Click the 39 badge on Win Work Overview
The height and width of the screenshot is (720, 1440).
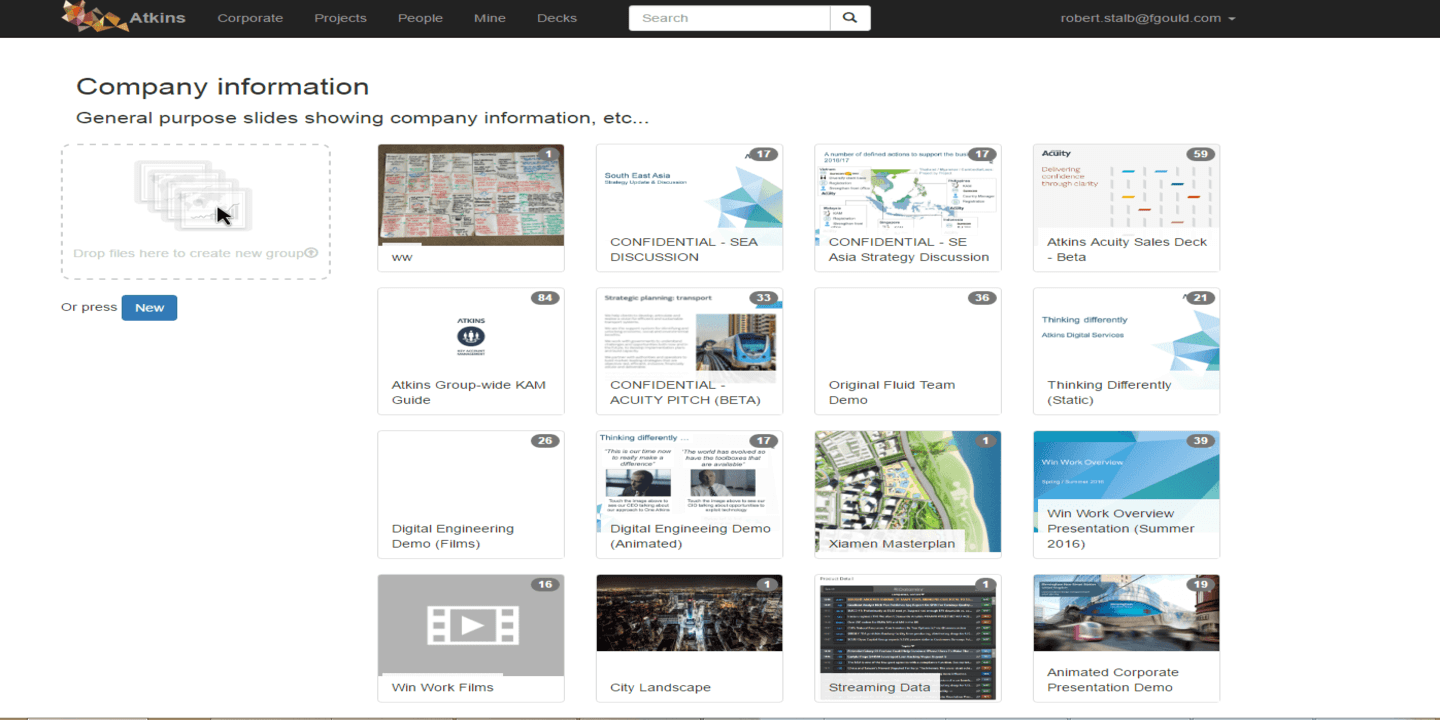(1200, 441)
